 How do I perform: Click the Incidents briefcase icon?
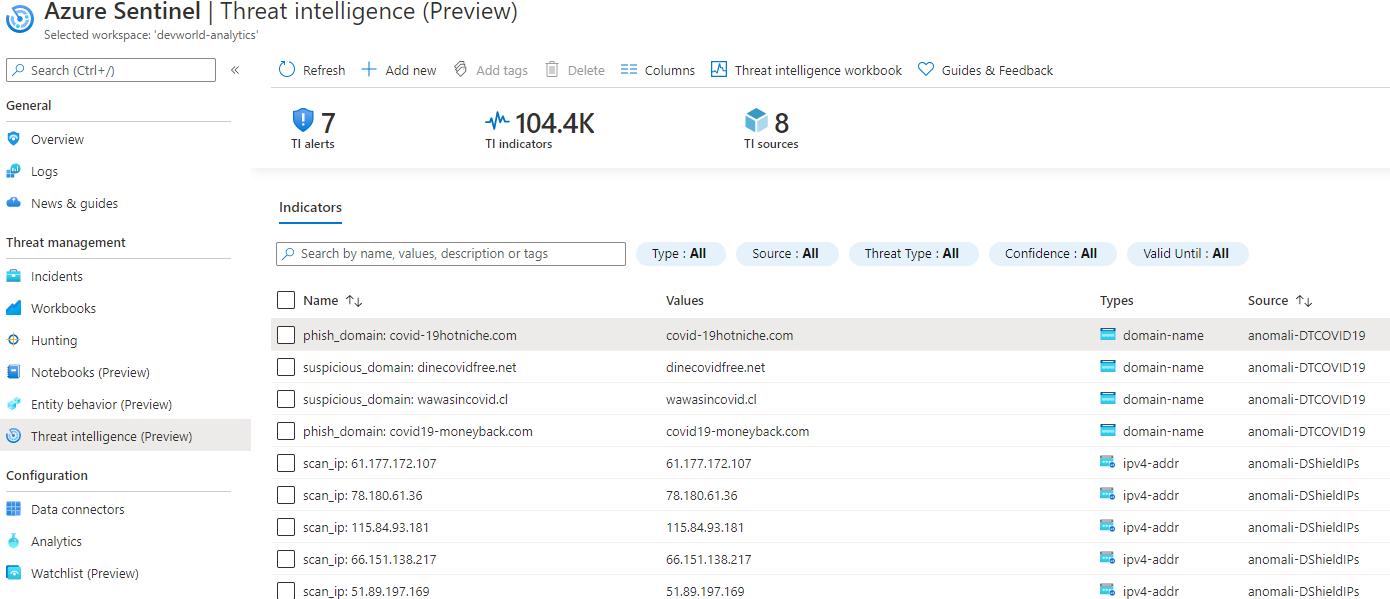click(13, 276)
